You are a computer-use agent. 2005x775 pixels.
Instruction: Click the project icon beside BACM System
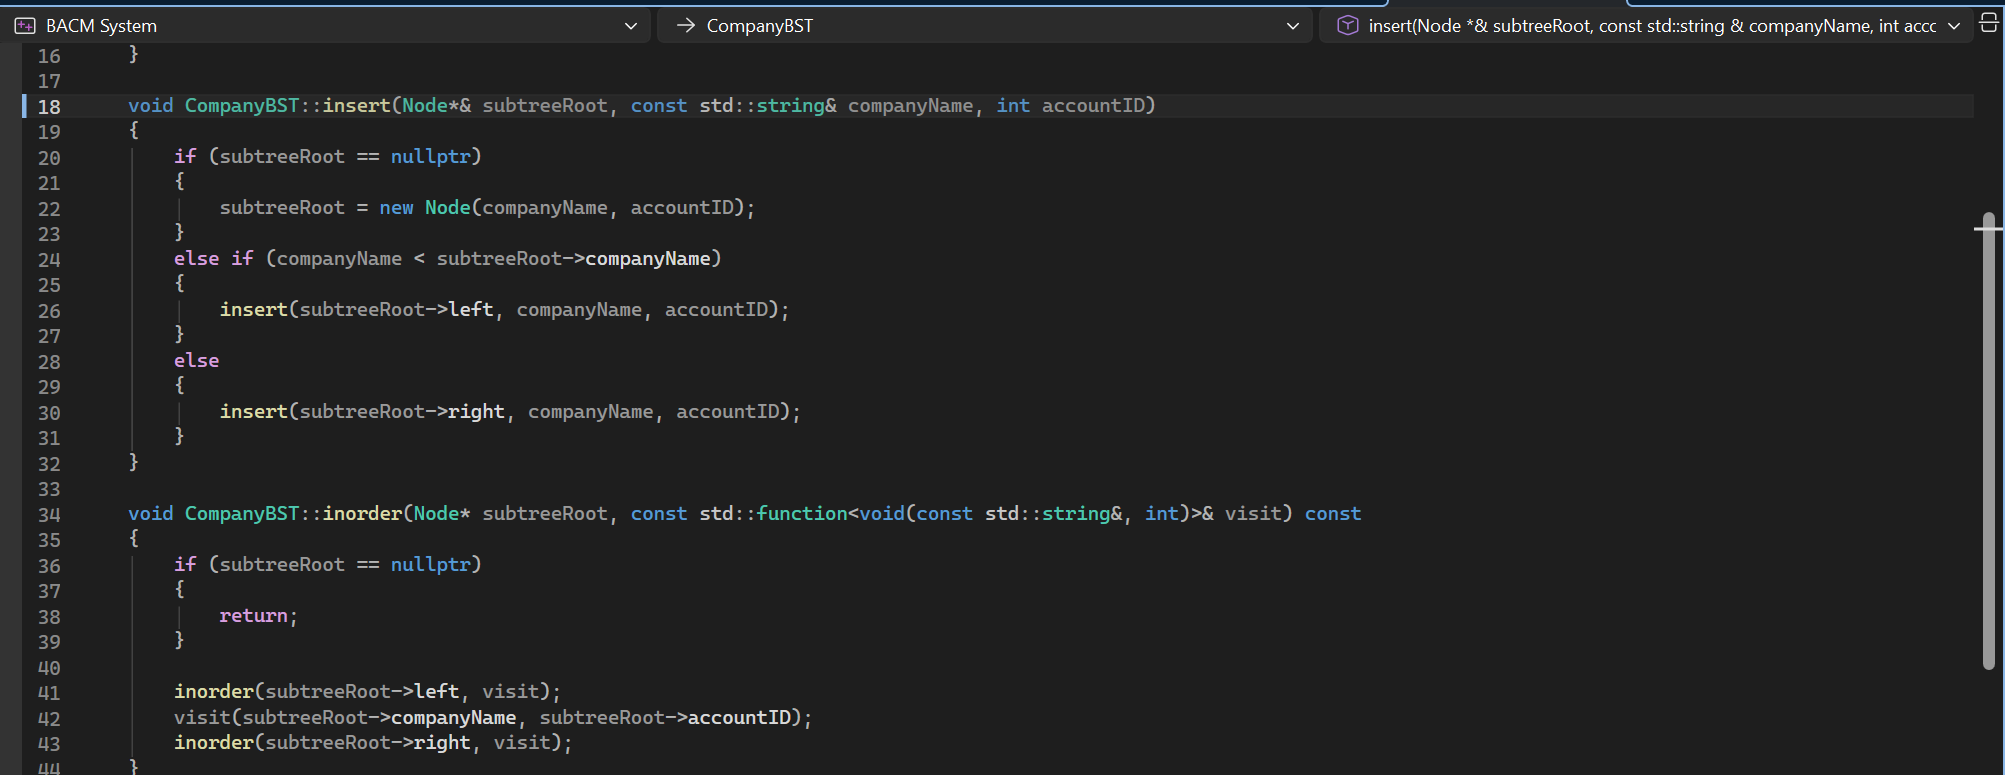coord(25,25)
